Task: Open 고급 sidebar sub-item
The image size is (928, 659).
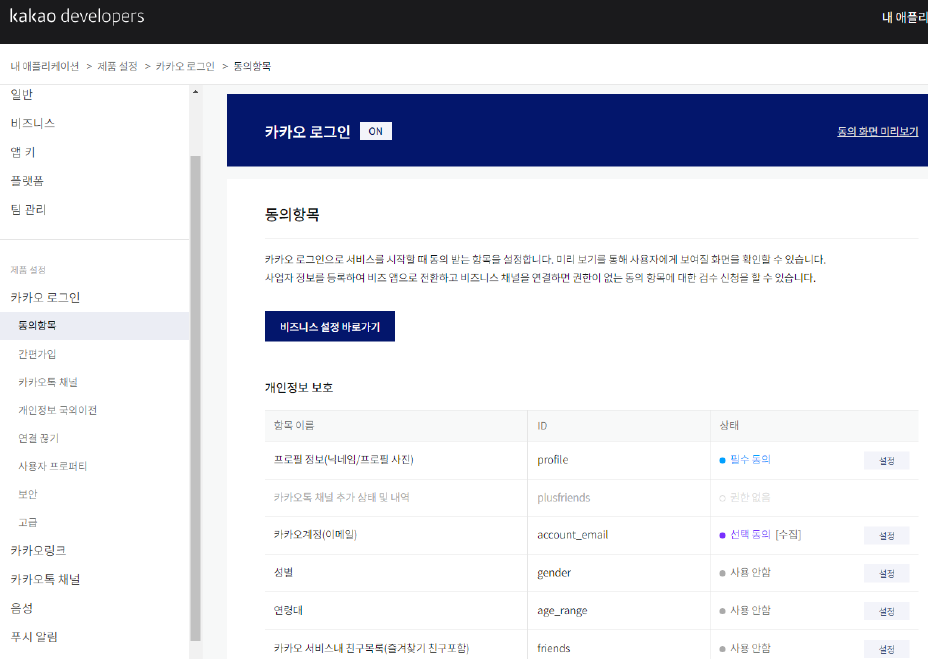Action: point(28,522)
